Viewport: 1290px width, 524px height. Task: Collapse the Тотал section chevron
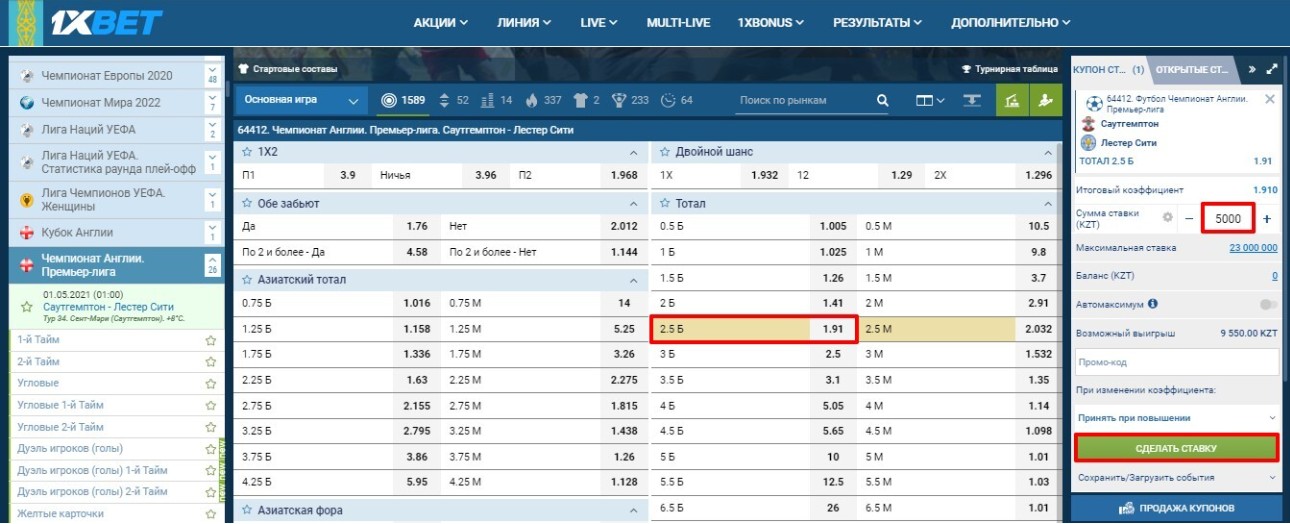click(x=1048, y=204)
